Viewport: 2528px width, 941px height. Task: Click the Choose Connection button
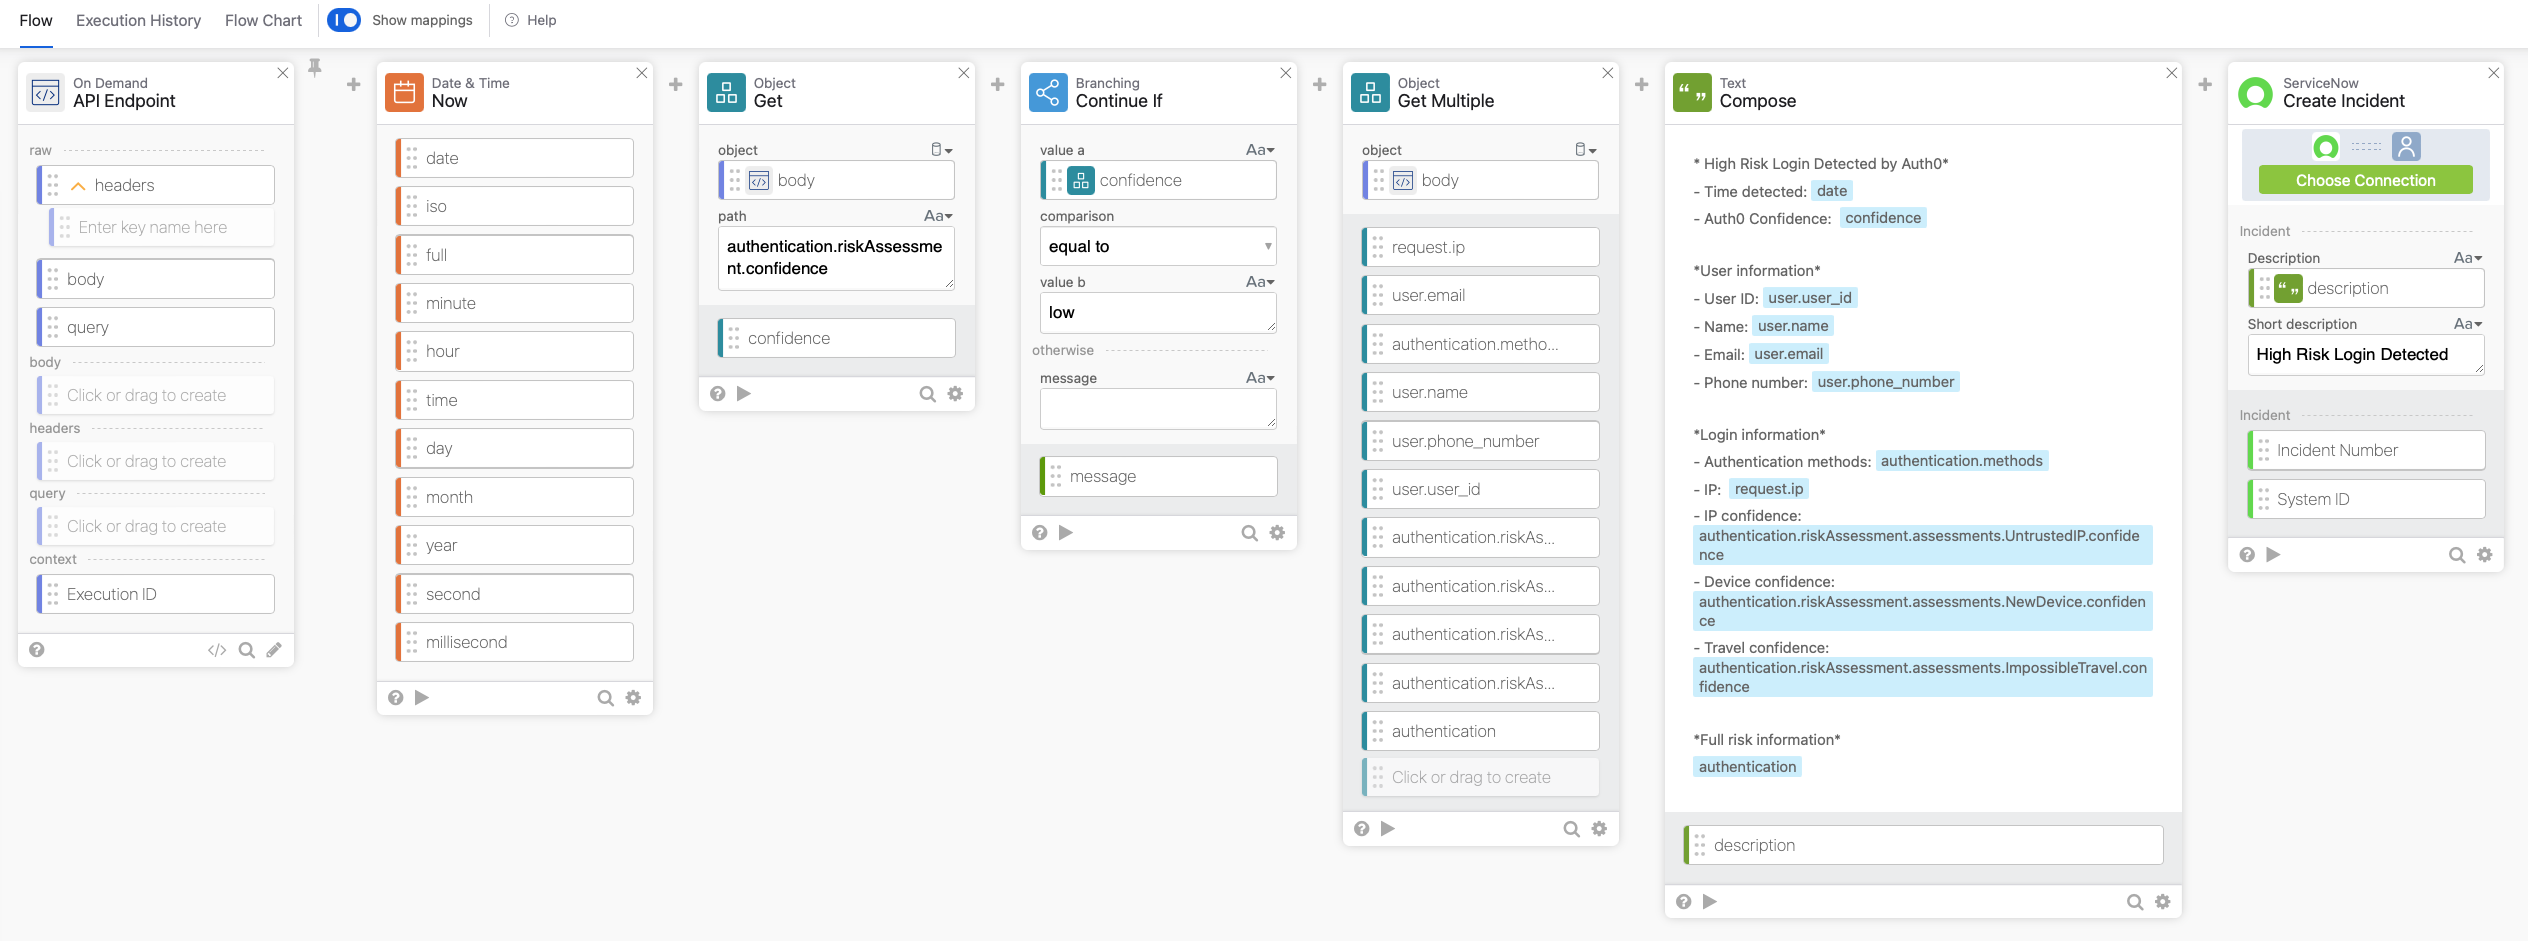pos(2366,180)
